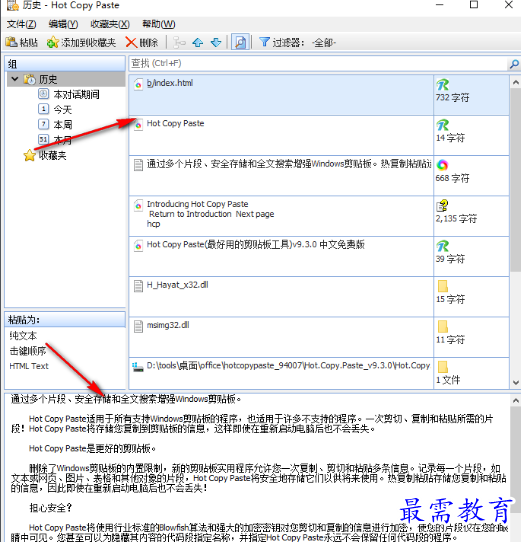Select the Today (今天) history group
Screen dimensions: 521x542
tap(63, 110)
